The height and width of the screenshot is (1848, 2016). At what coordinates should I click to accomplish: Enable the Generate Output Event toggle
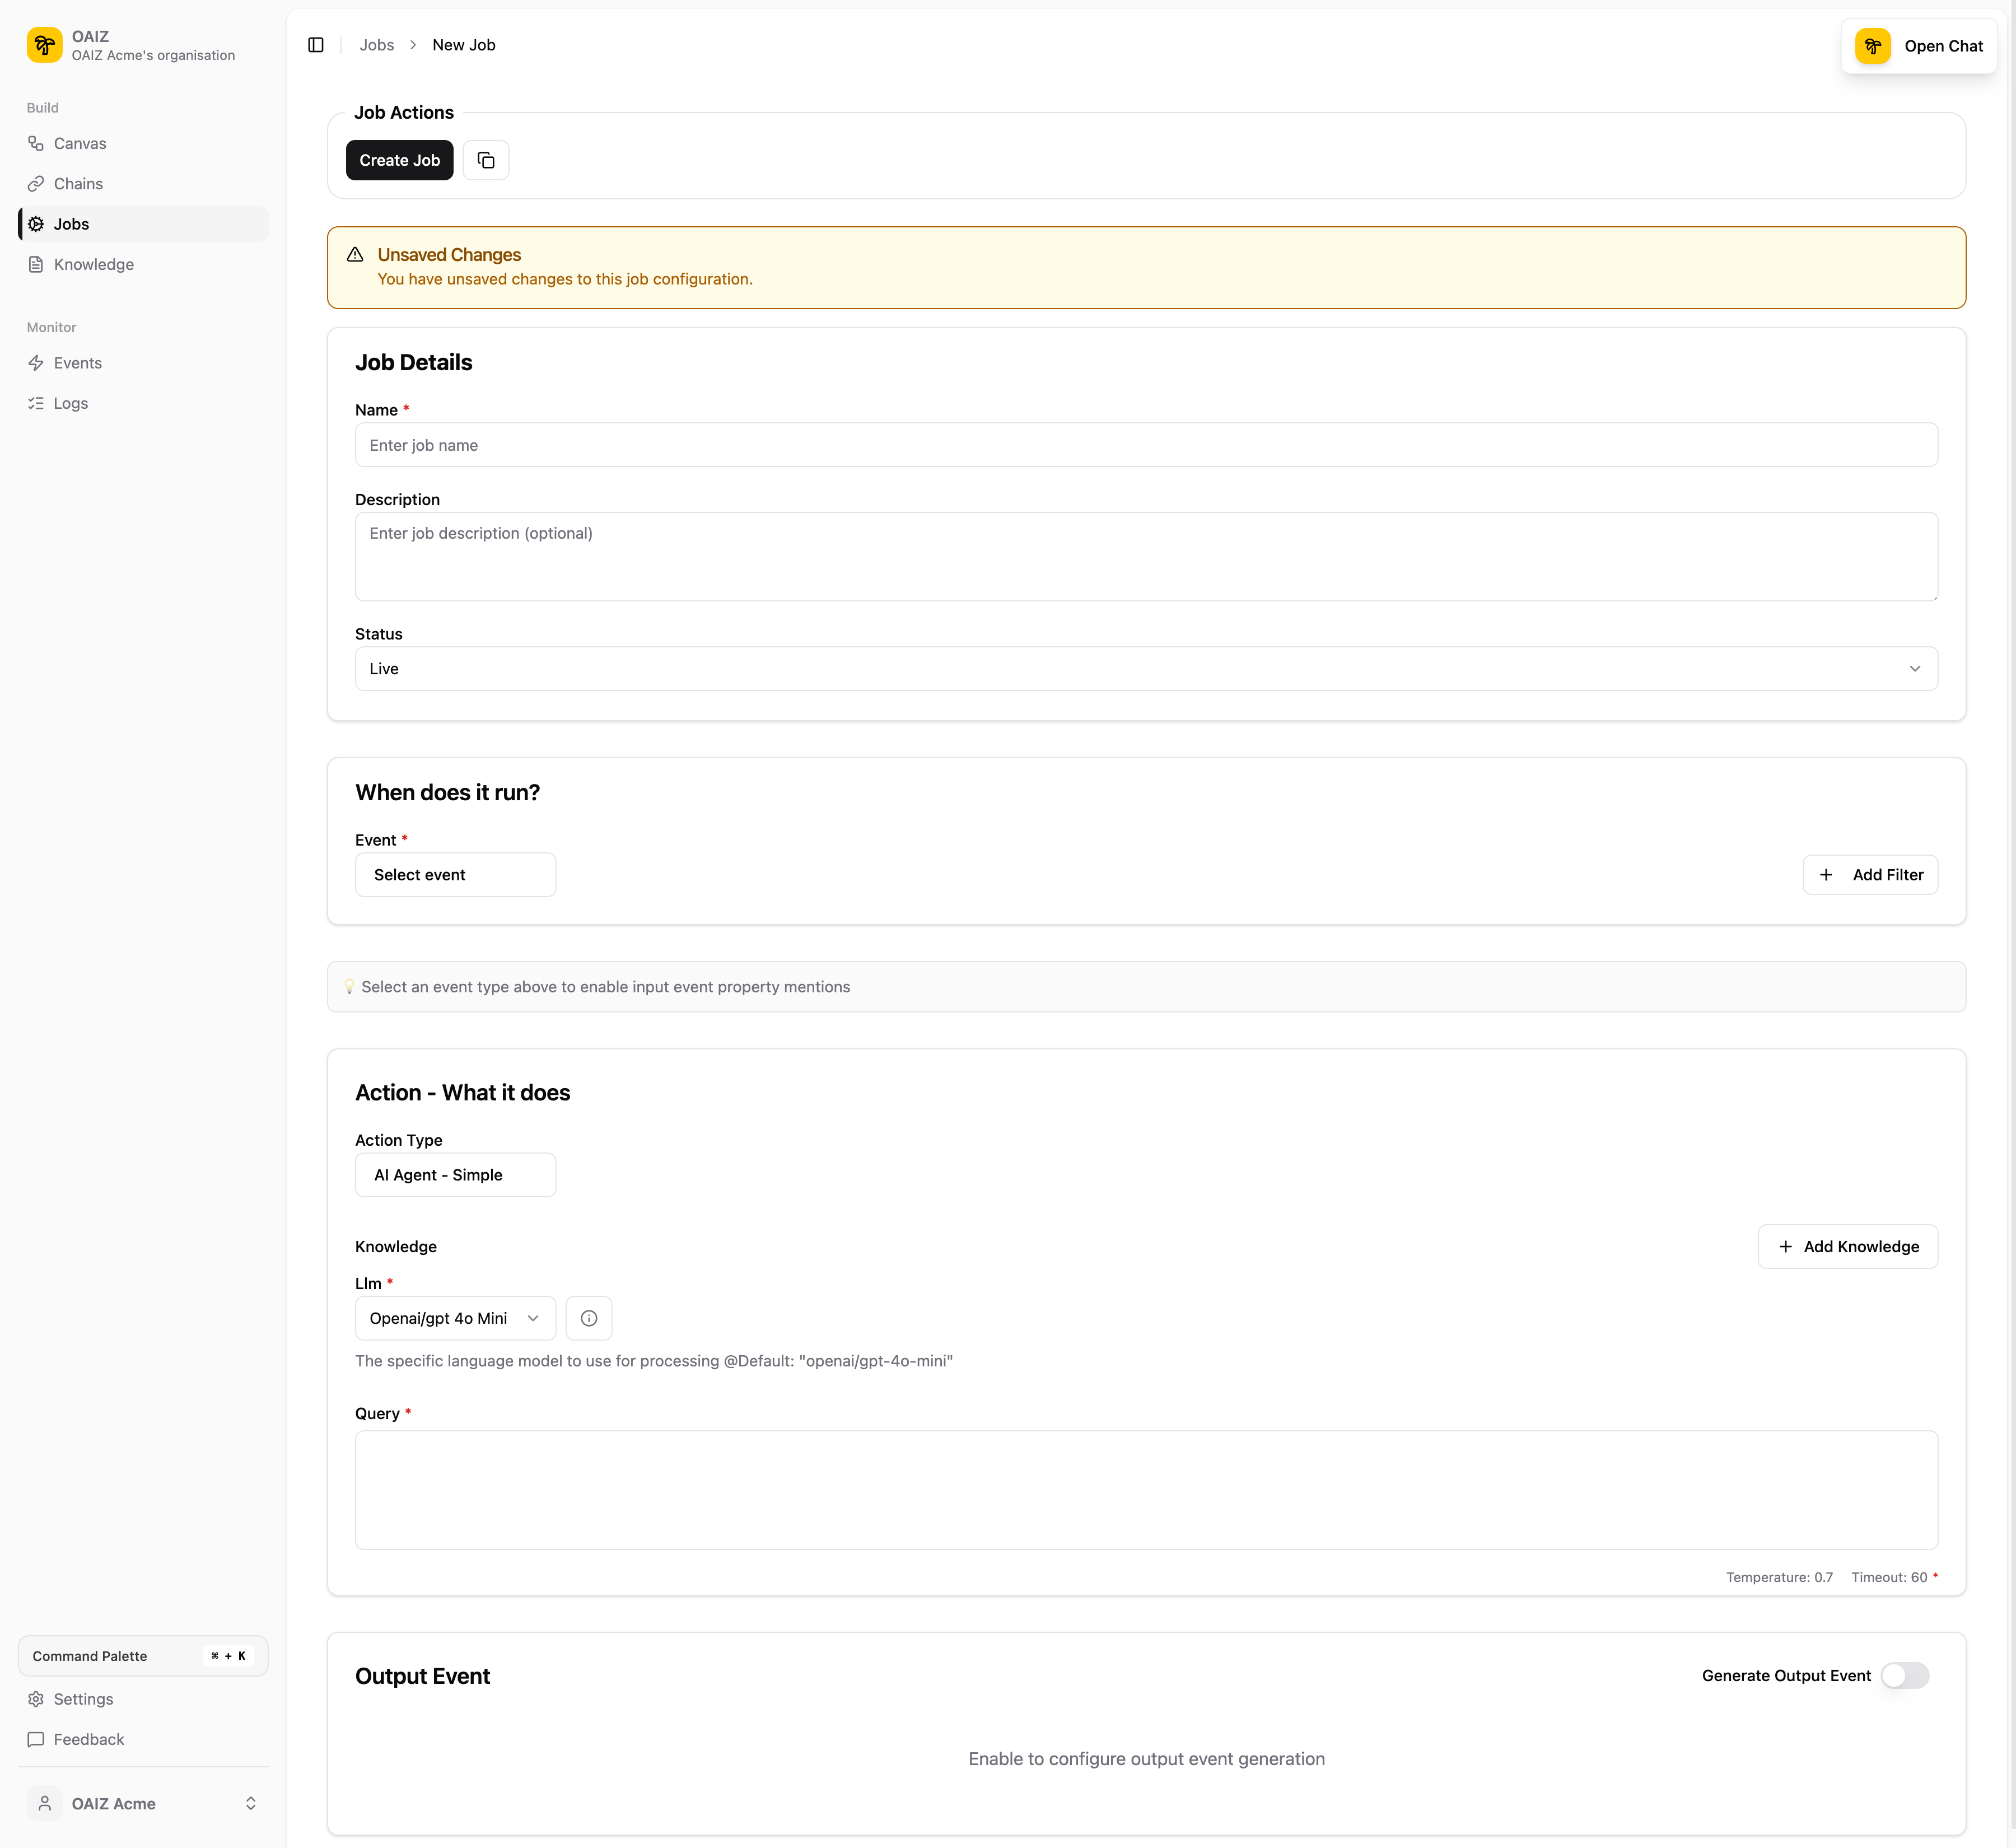tap(1904, 1675)
